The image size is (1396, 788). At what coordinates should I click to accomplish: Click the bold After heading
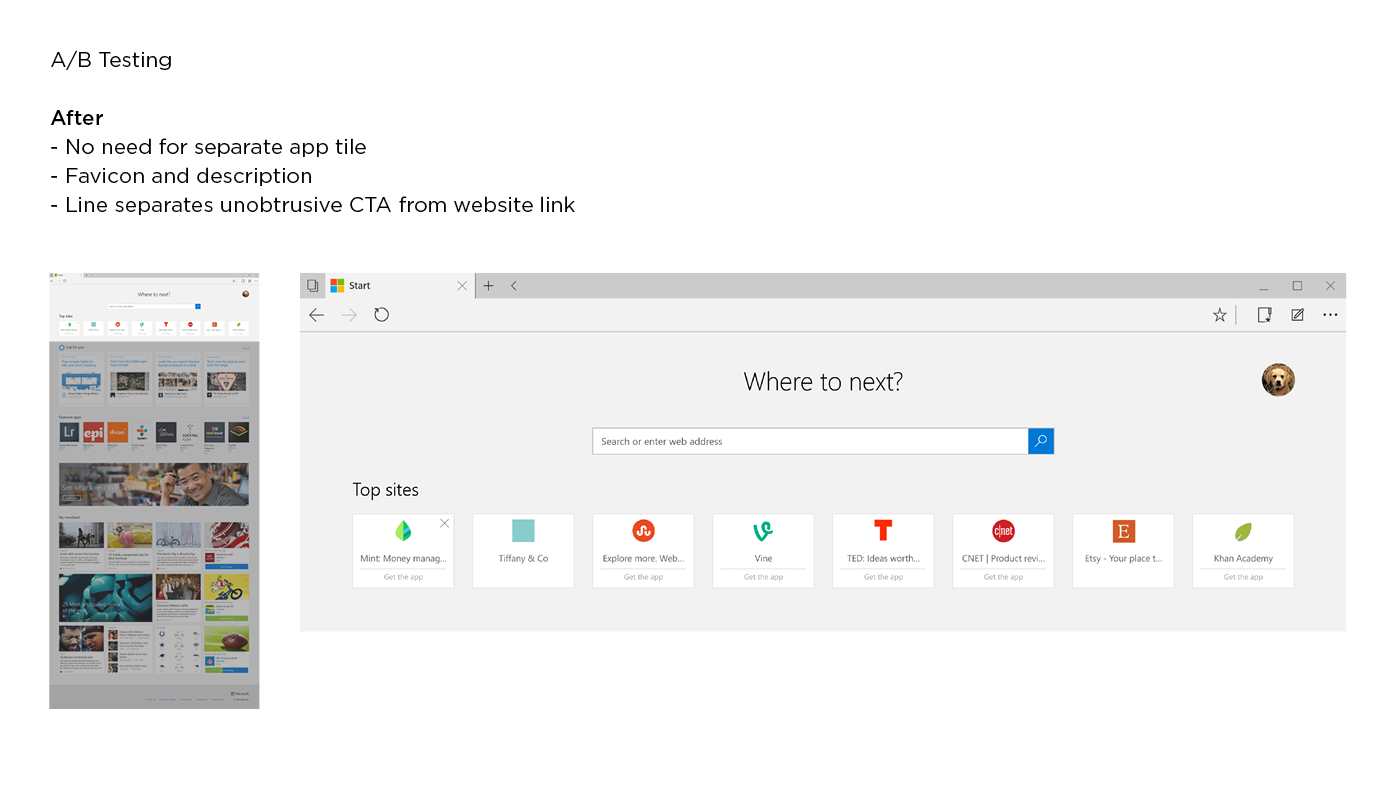tap(77, 118)
